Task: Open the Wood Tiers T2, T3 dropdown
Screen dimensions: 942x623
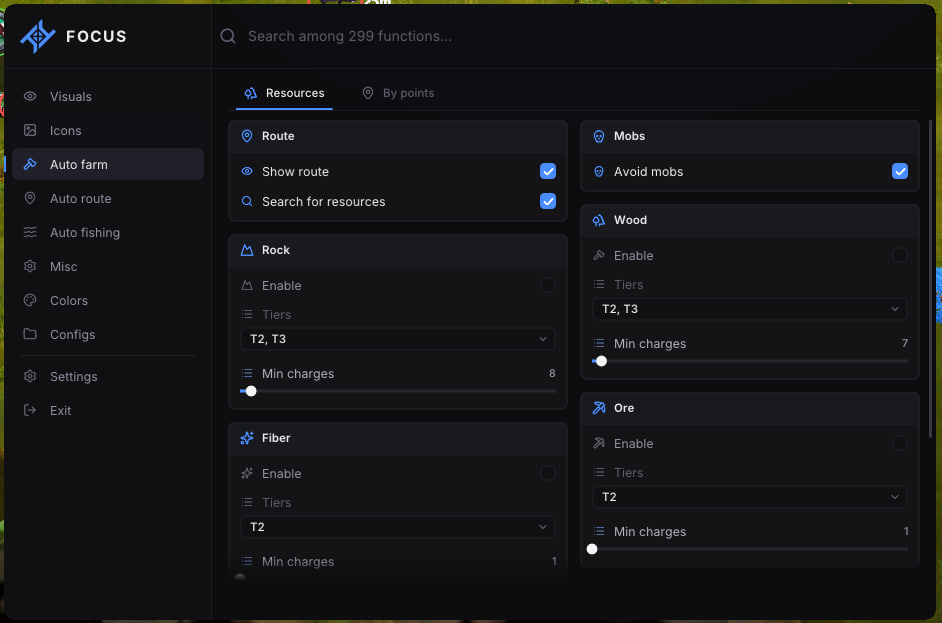Action: (750, 309)
